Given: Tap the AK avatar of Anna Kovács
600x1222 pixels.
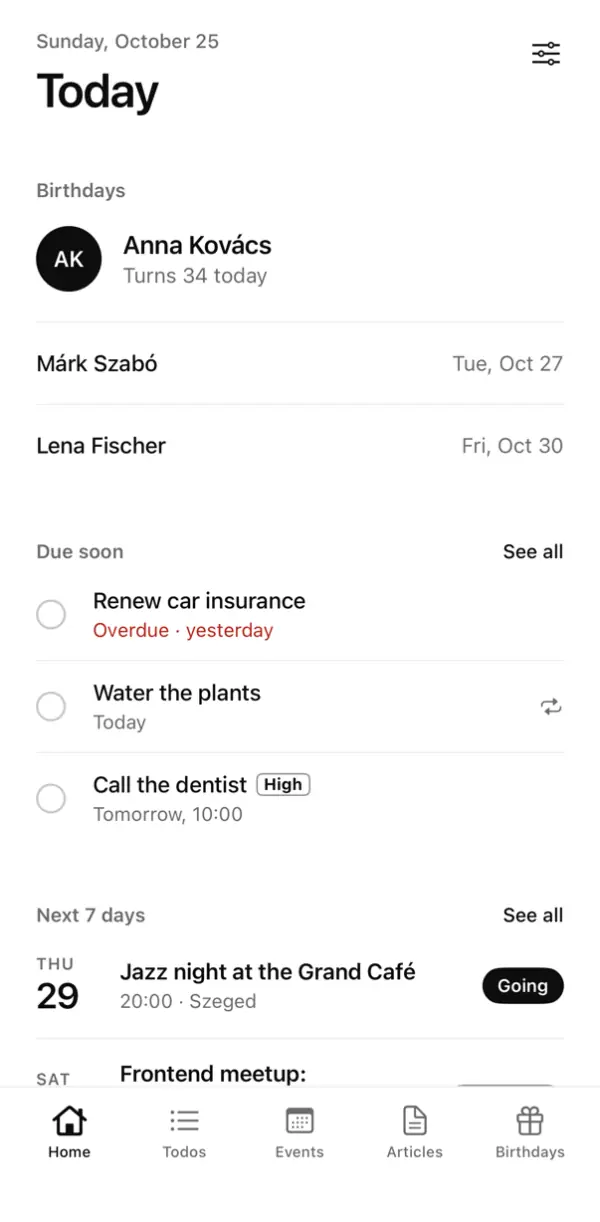Looking at the screenshot, I should click(69, 259).
